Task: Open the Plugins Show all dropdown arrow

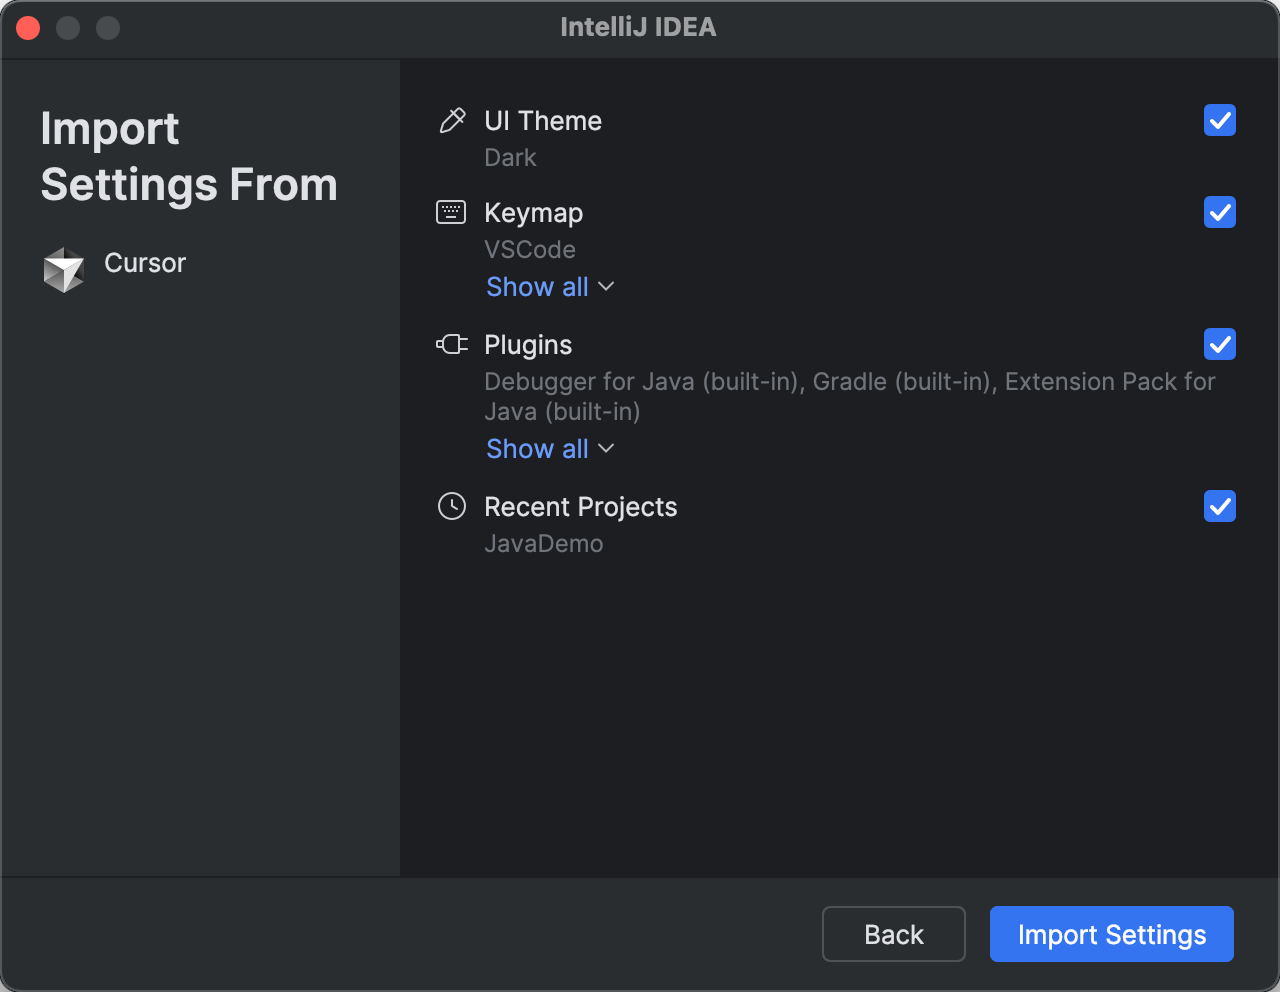Action: click(x=606, y=449)
